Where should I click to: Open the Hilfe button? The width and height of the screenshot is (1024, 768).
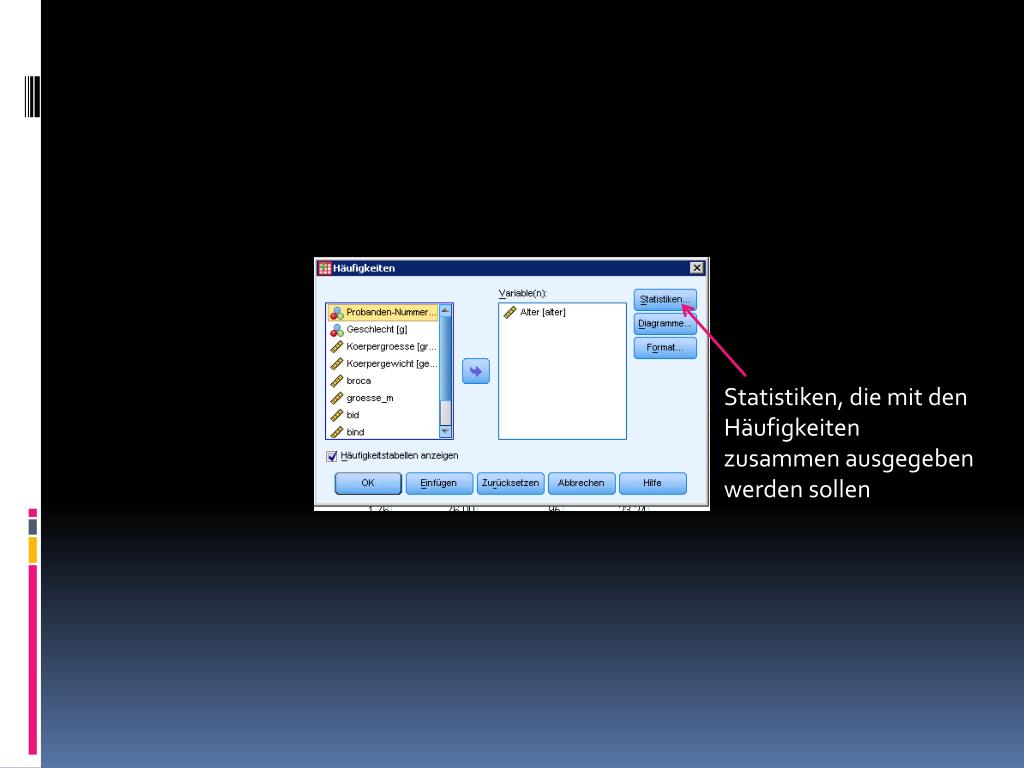(652, 483)
